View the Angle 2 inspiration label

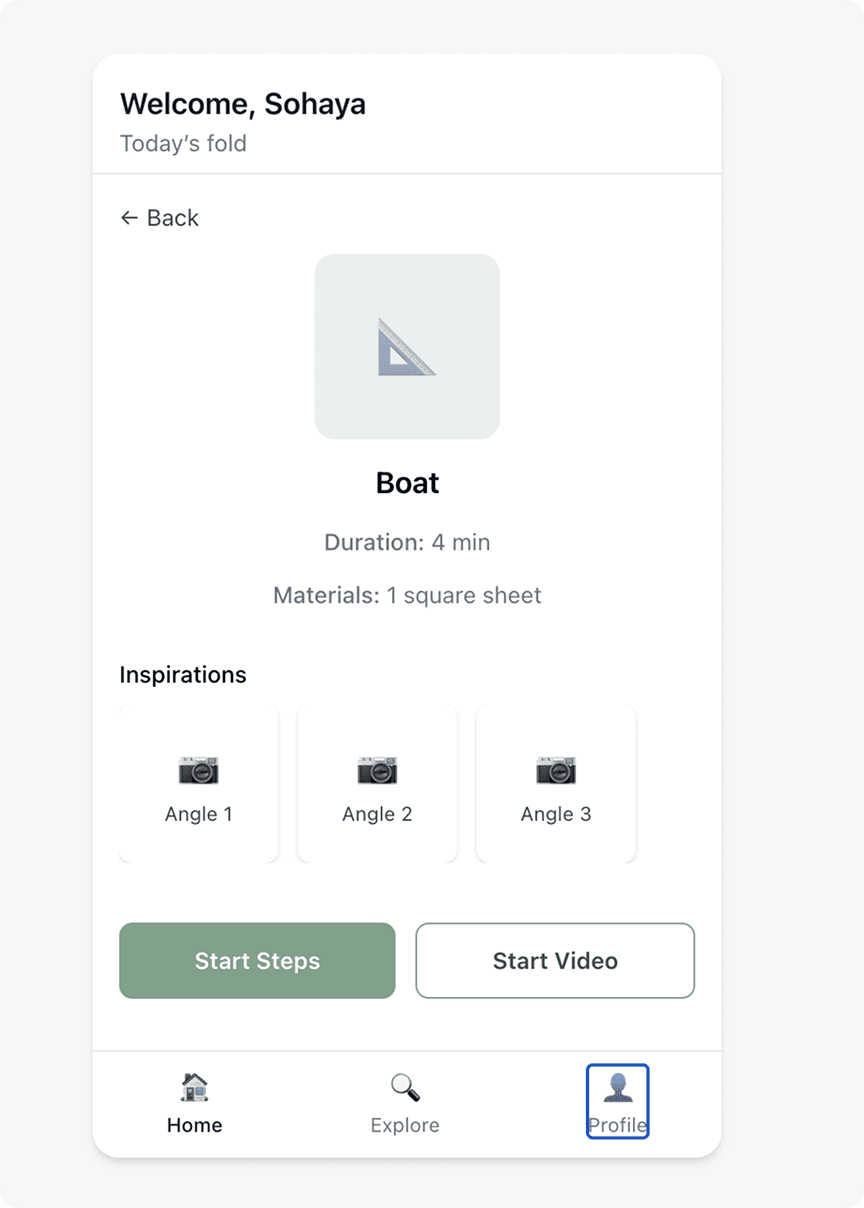[377, 814]
